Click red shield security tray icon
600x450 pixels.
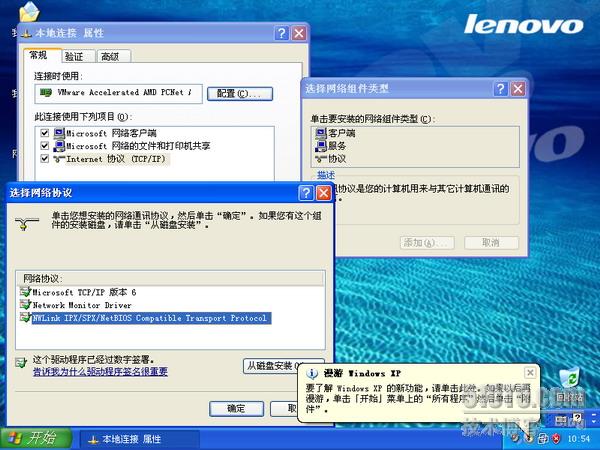coord(556,439)
